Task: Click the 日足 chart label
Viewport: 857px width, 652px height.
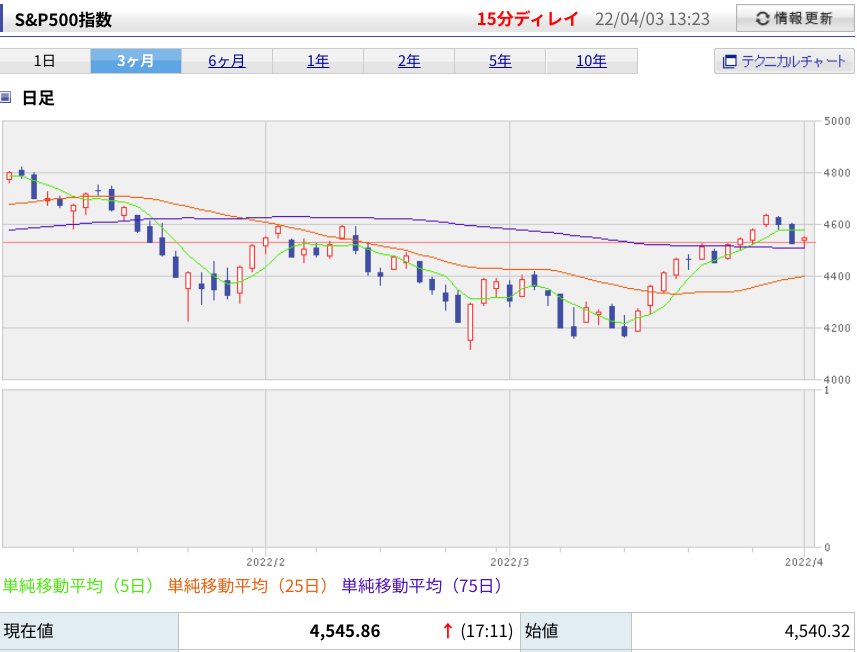Action: (38, 98)
